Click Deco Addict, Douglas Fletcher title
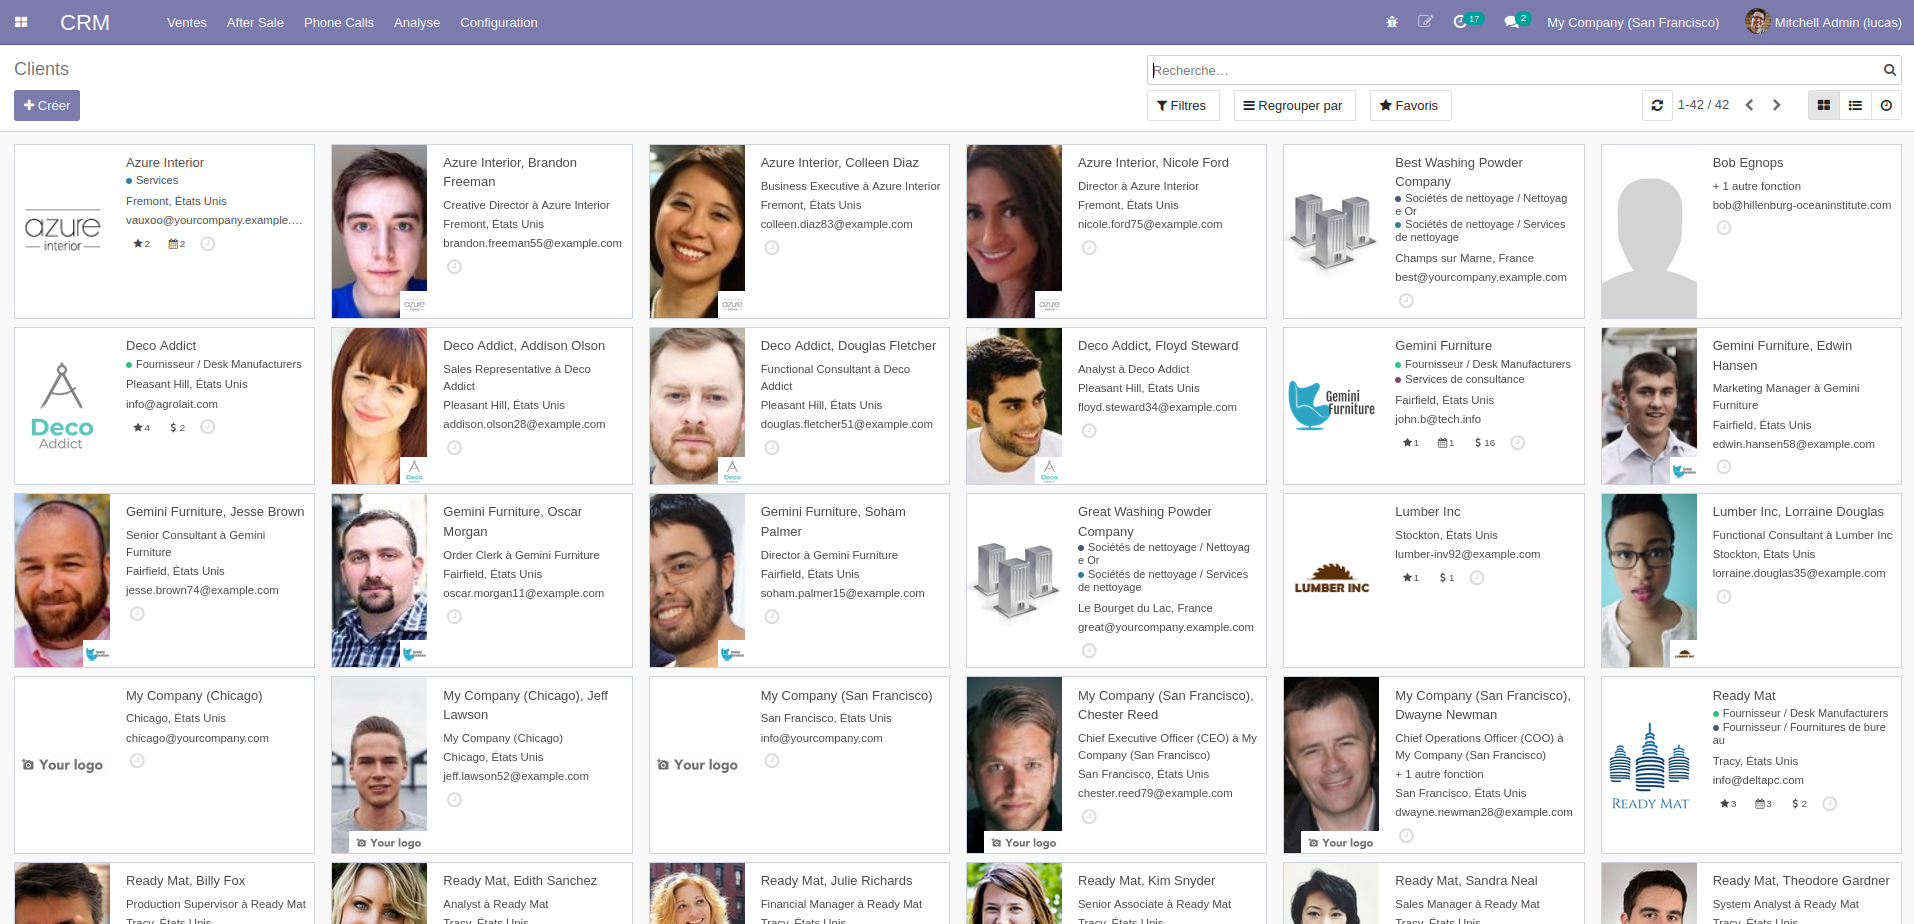 848,346
